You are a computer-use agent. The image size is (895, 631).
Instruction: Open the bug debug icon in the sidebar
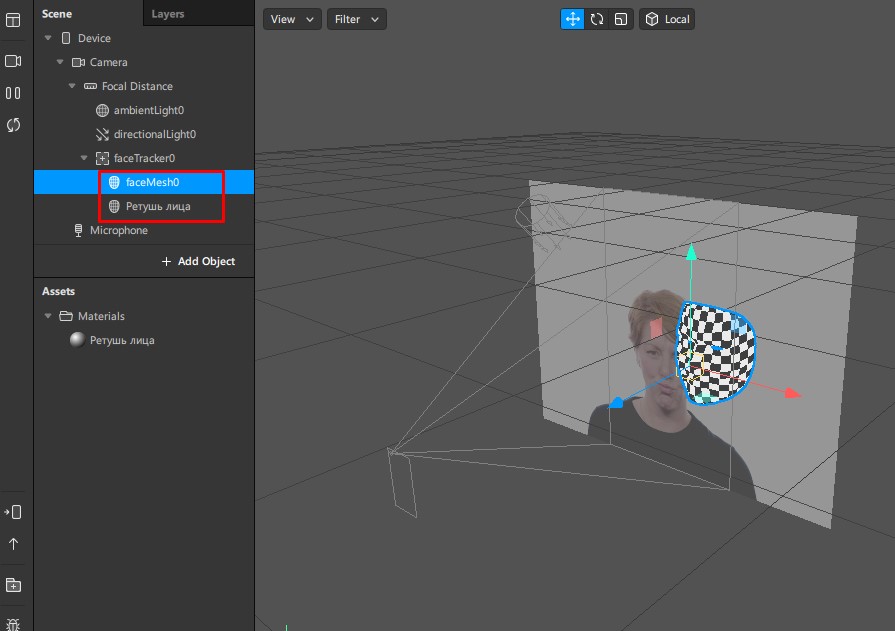coord(13,624)
